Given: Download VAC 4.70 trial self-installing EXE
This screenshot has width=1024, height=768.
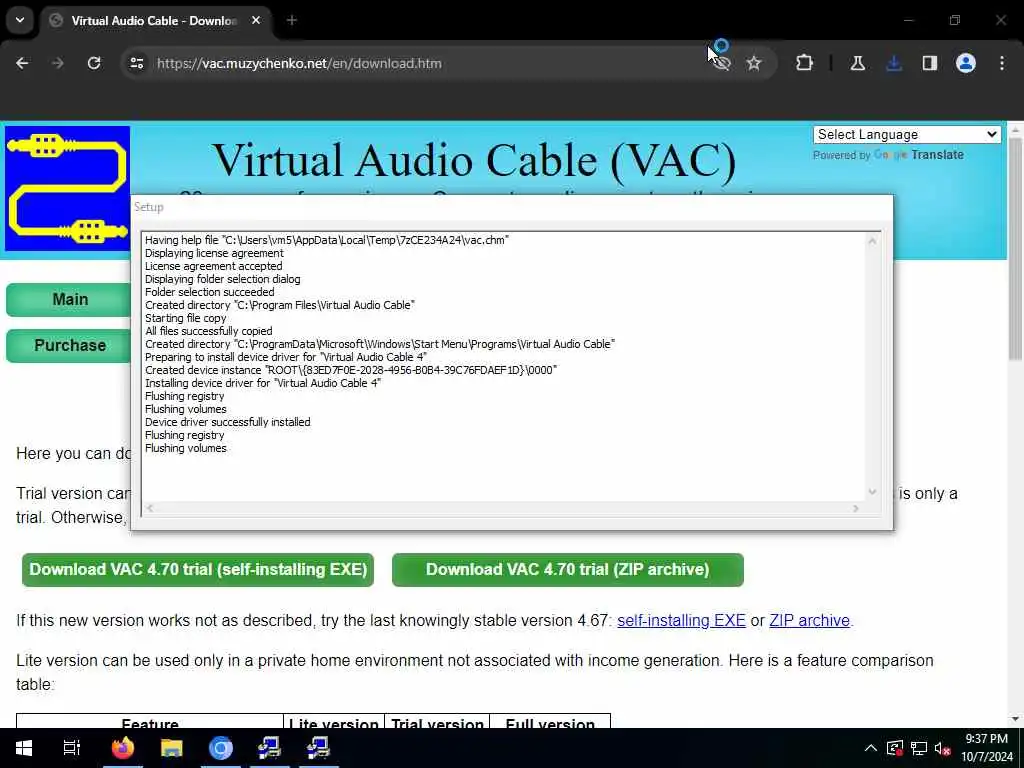Looking at the screenshot, I should coord(198,569).
